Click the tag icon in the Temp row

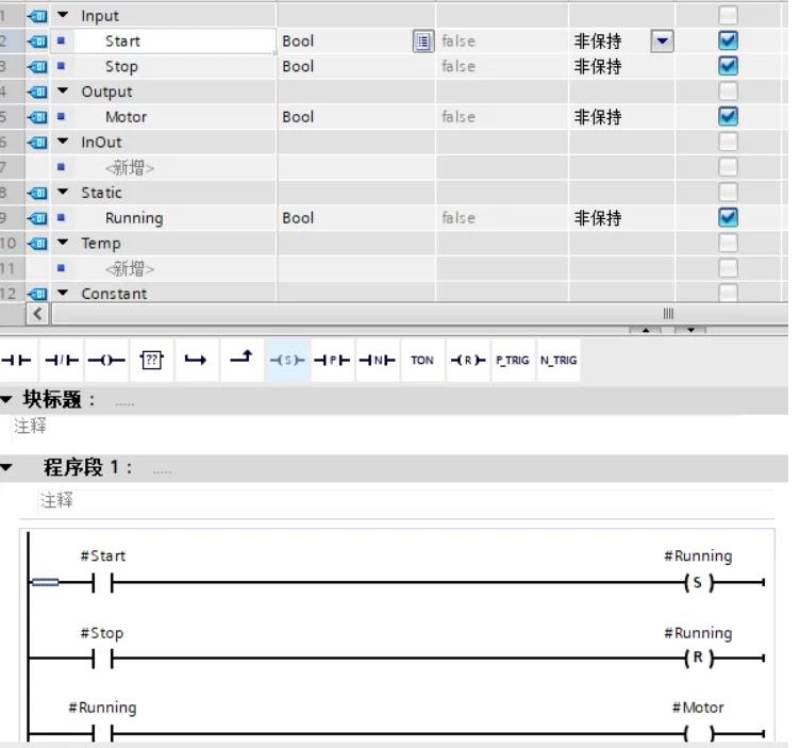coord(37,243)
